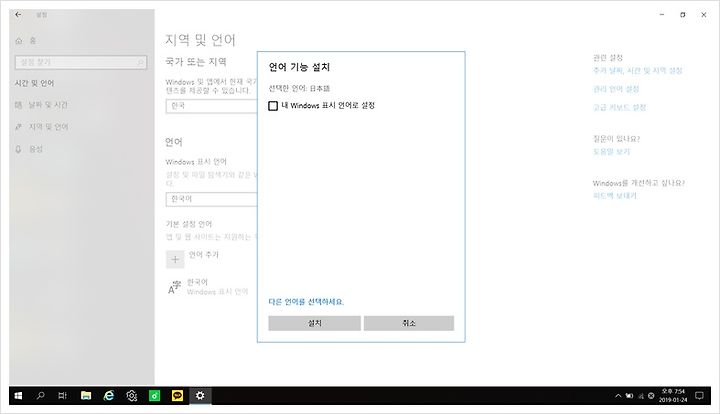Open KakaoTalk yellow icon in taskbar
This screenshot has height=414, width=720.
click(x=177, y=396)
